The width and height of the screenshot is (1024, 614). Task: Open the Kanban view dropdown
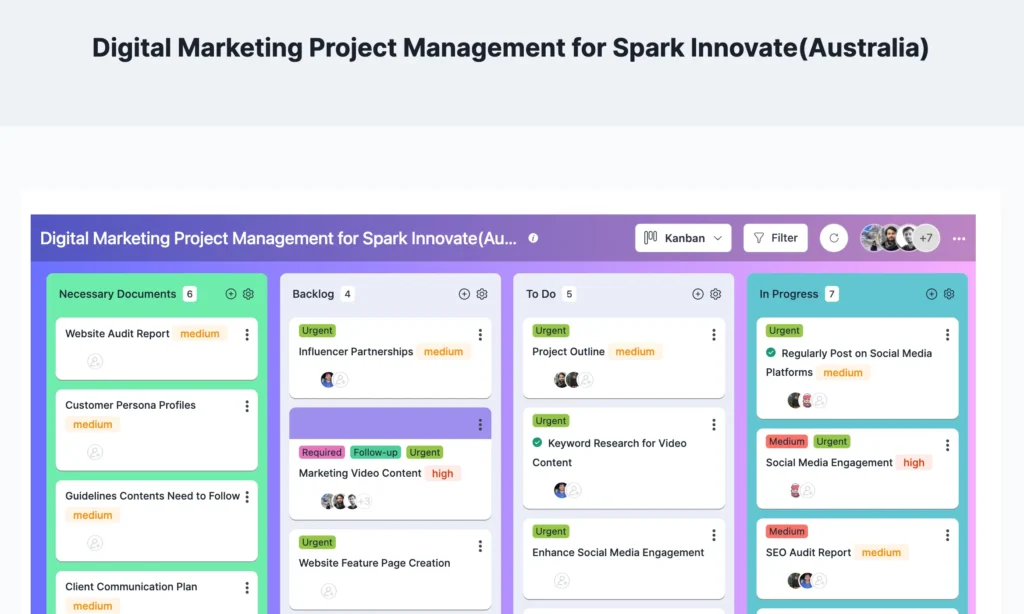click(683, 238)
